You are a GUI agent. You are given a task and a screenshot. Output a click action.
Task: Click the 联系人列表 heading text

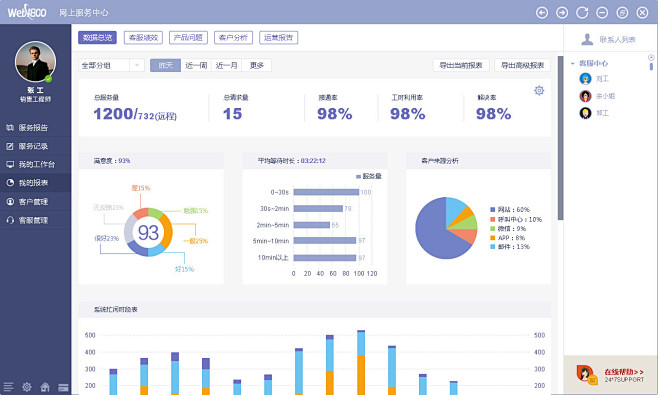pyautogui.click(x=617, y=39)
